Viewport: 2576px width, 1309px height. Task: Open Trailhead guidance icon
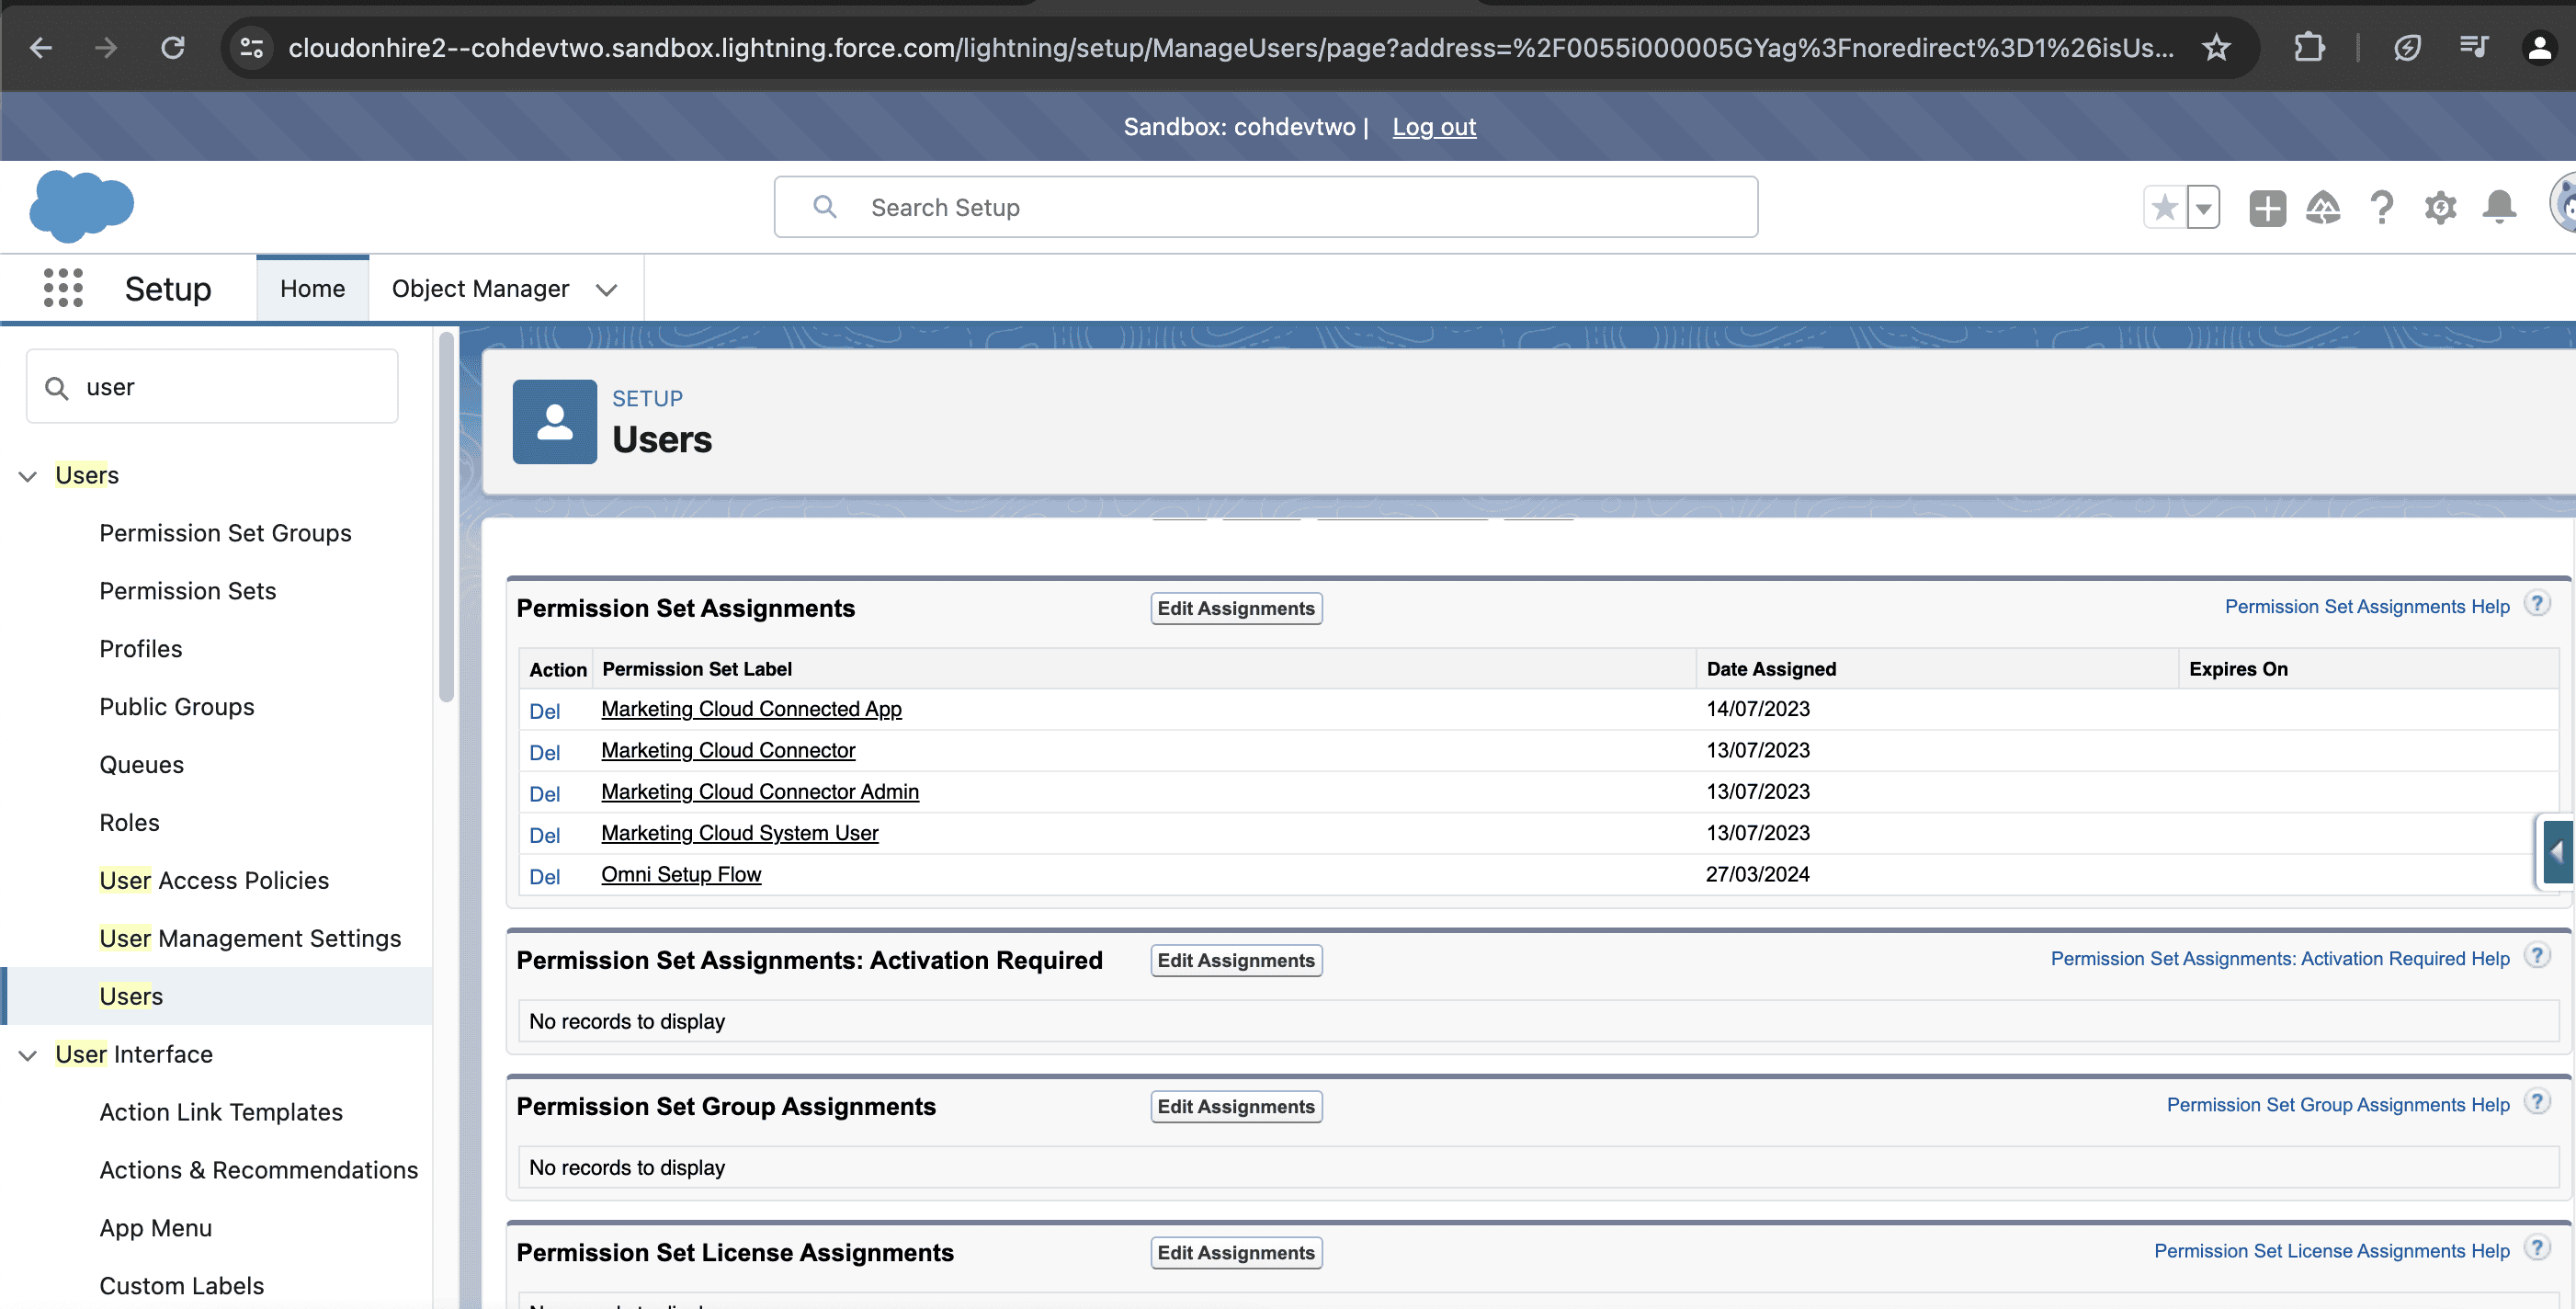point(2323,208)
